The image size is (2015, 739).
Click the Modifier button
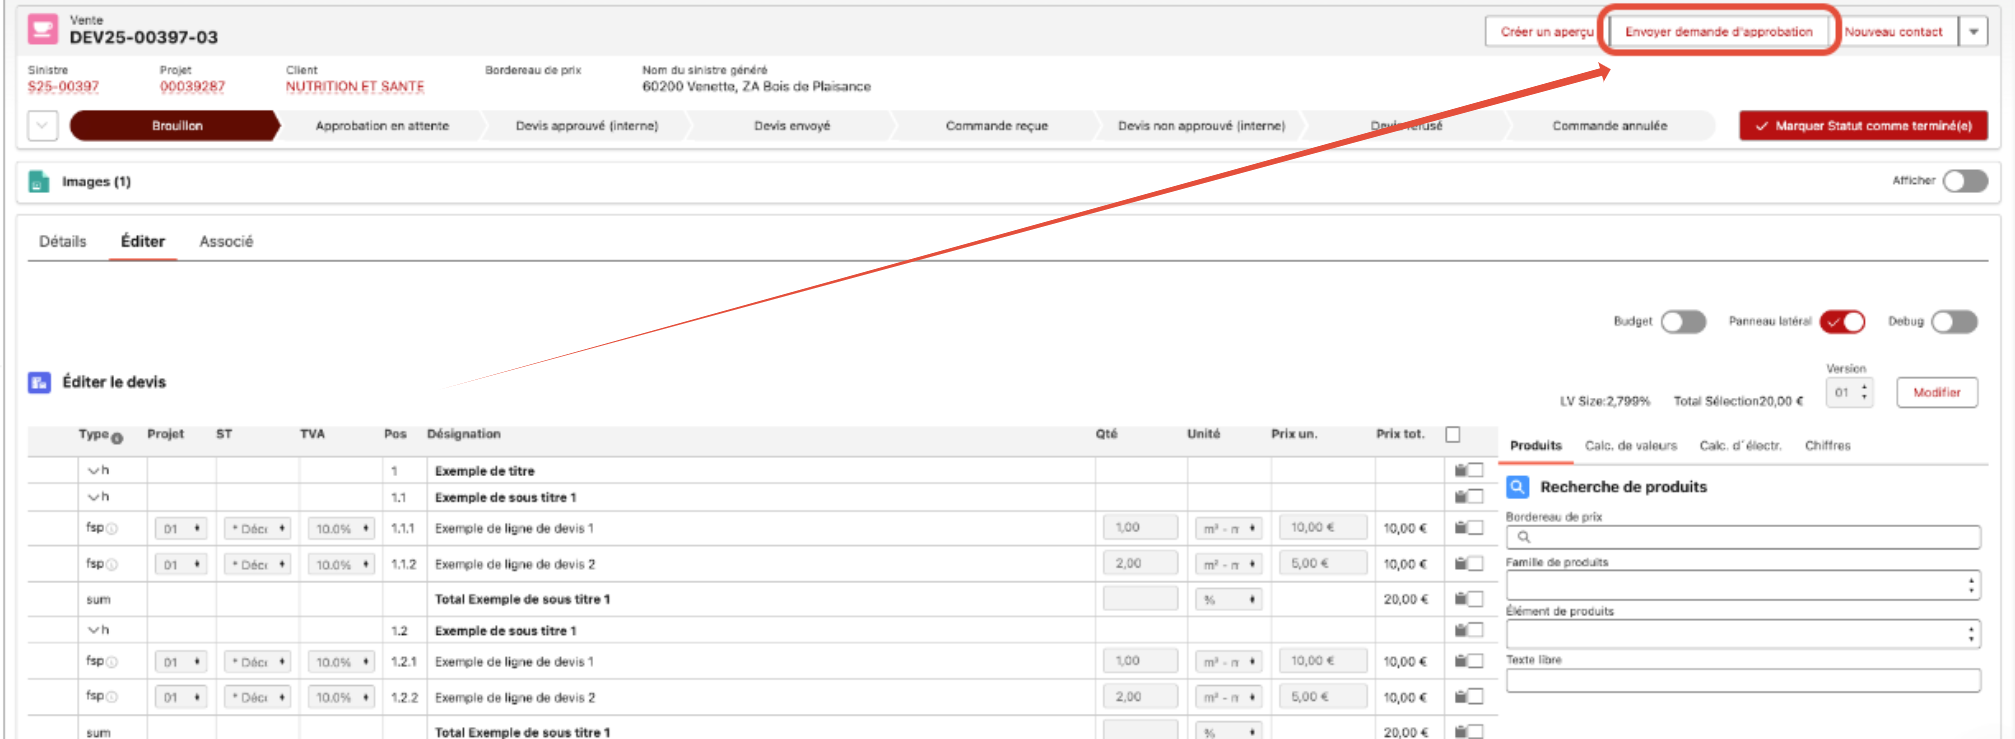(1937, 393)
